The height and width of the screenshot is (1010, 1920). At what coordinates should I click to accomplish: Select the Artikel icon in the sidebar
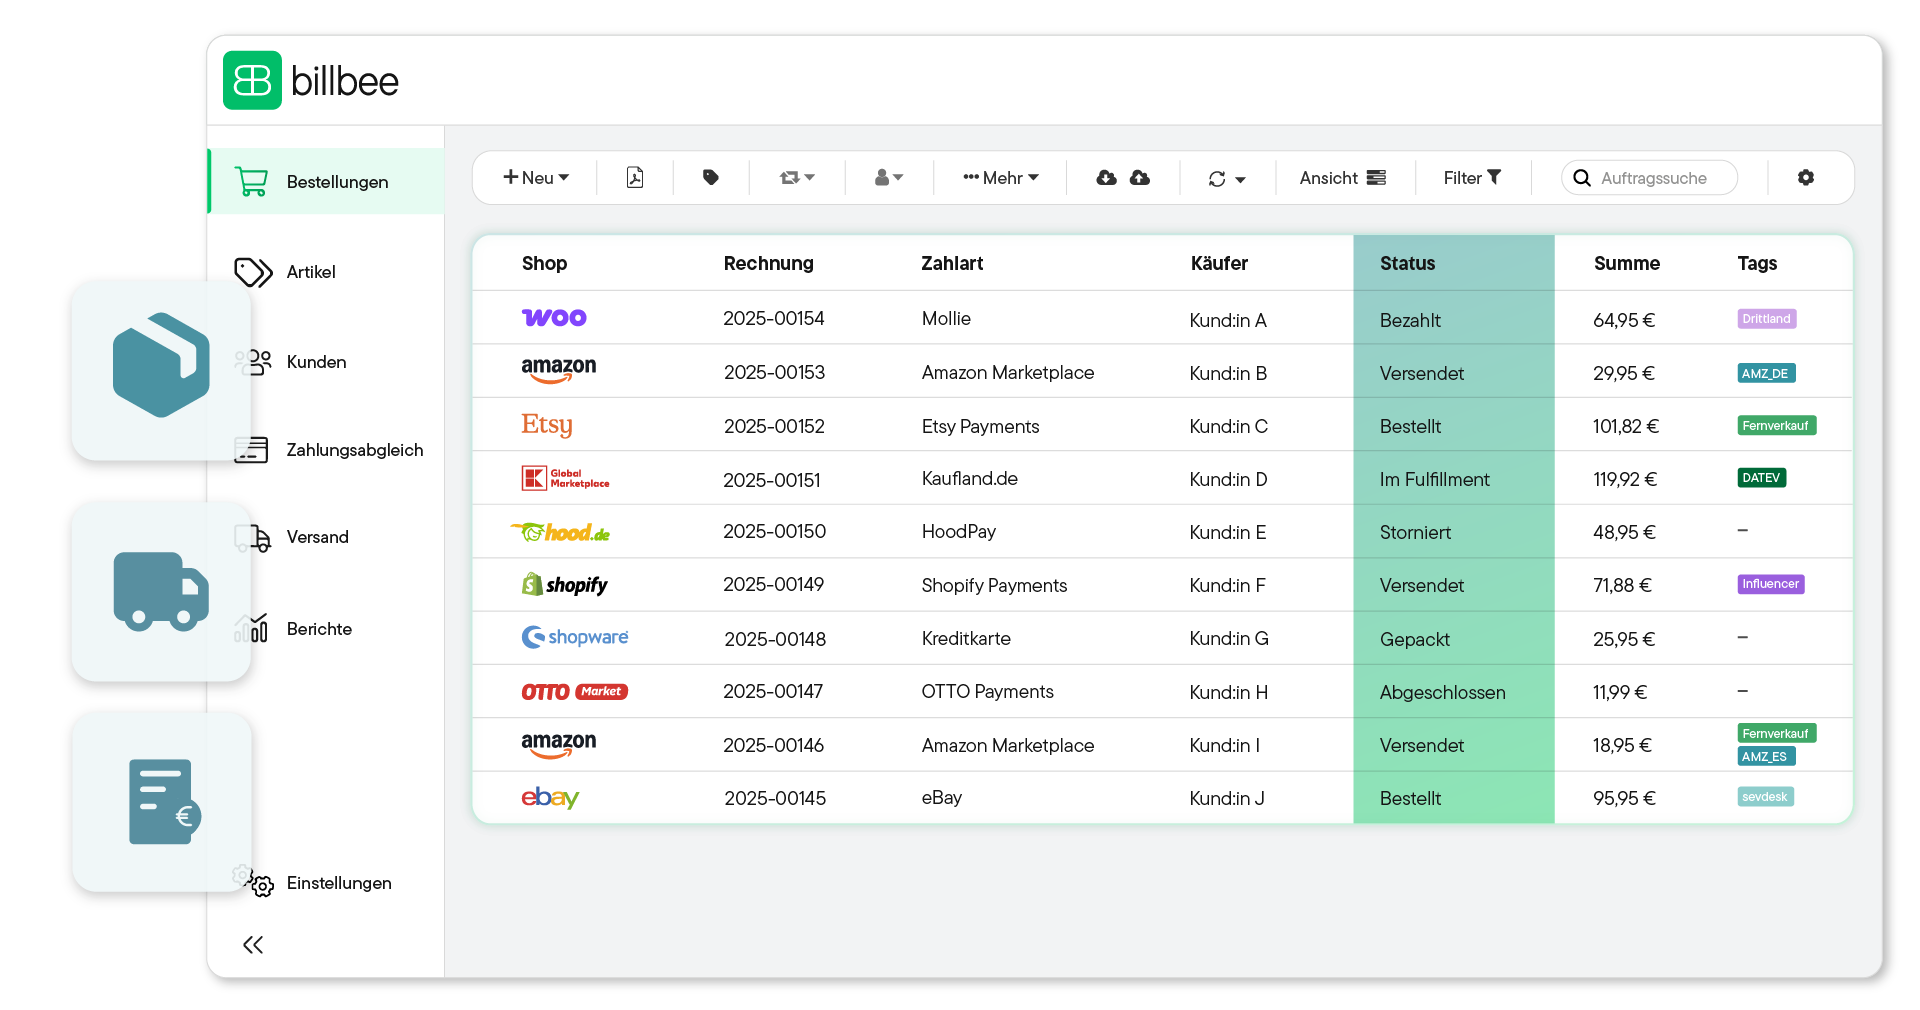point(252,272)
